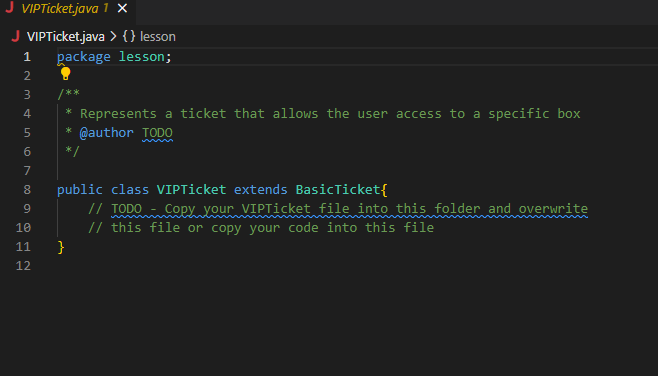Click 'lesson' in the package statement

click(141, 57)
